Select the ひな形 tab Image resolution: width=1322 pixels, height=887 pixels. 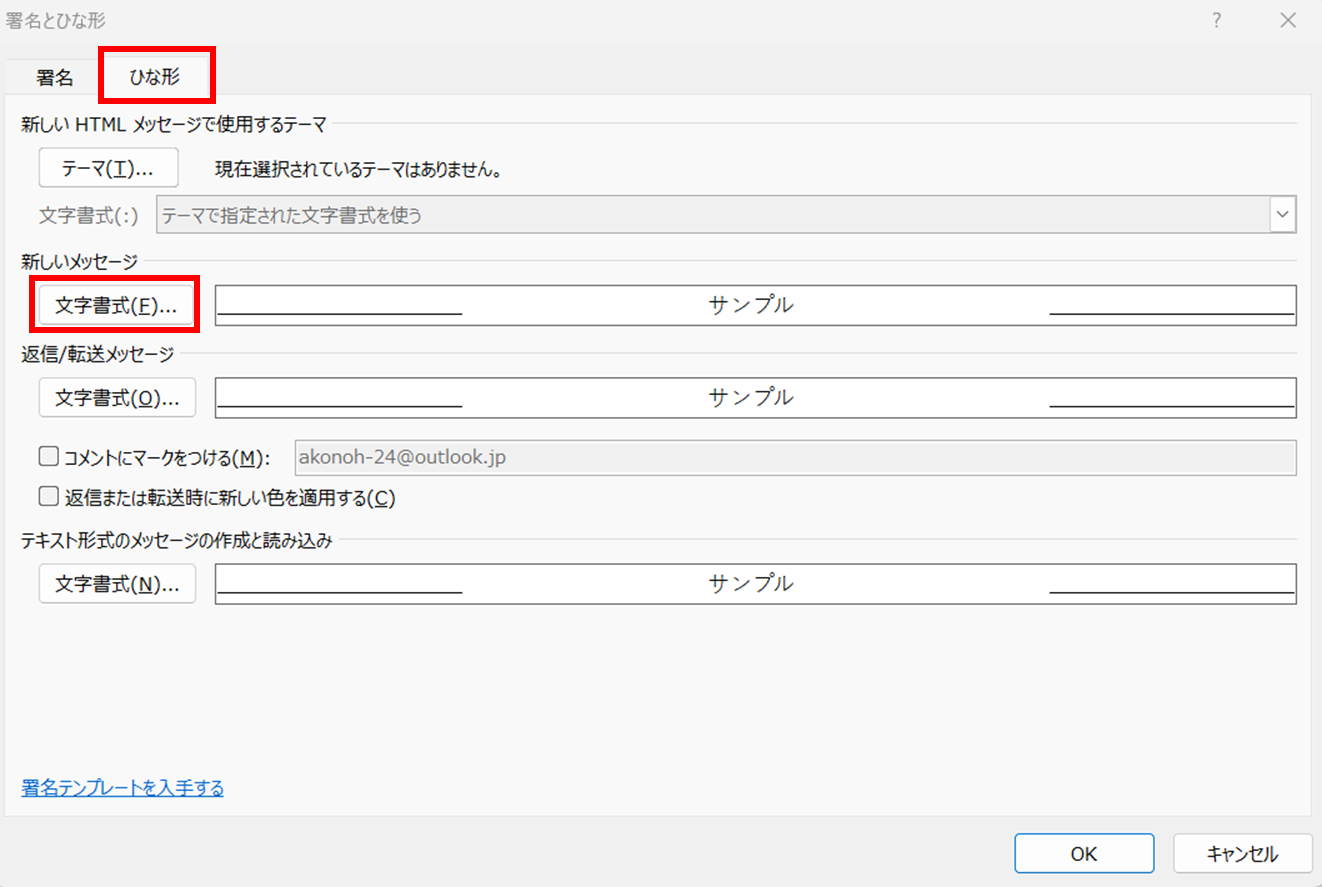[x=155, y=78]
